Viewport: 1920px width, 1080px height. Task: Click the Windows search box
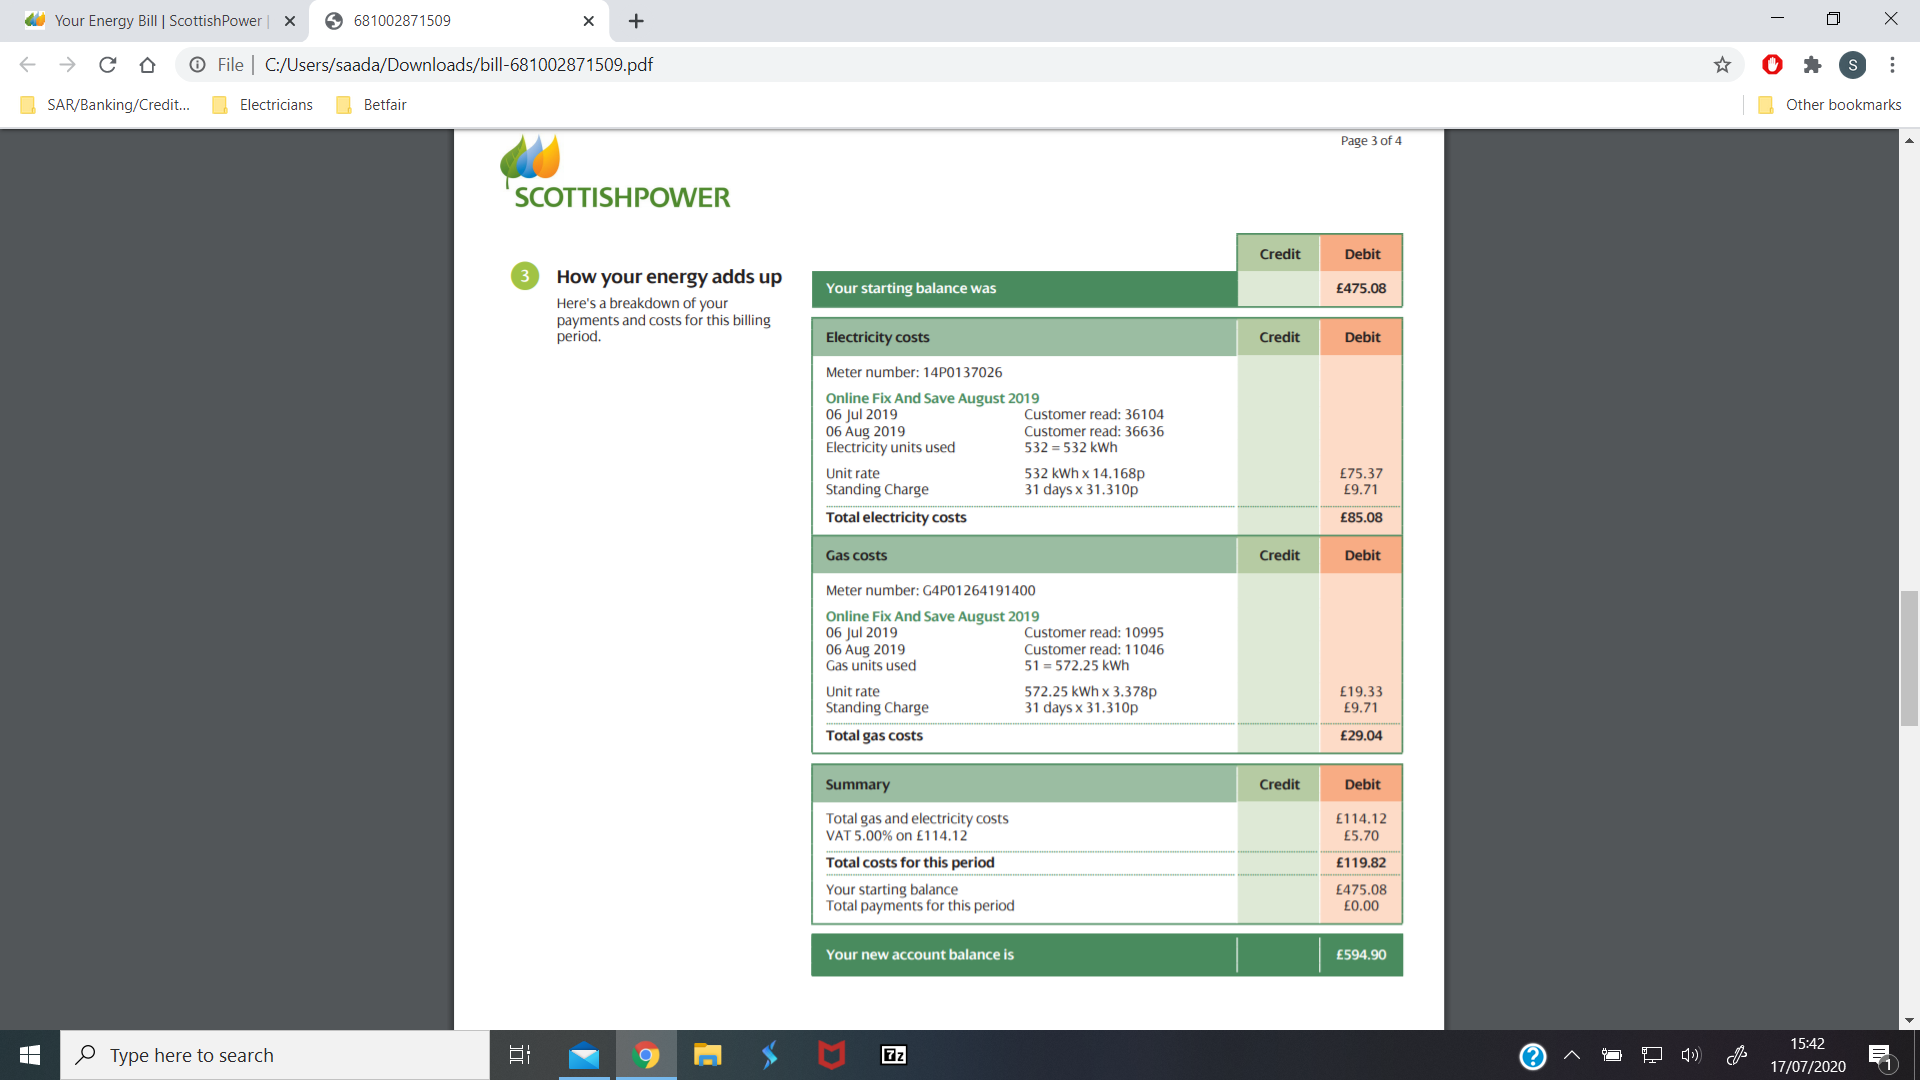275,1055
